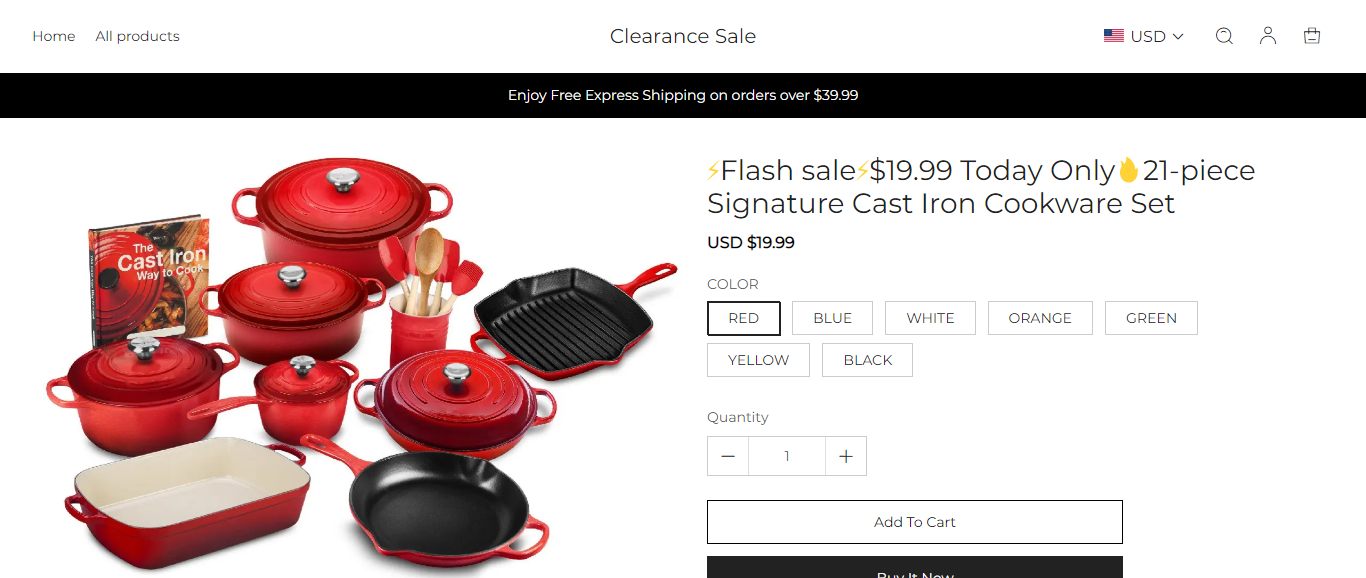This screenshot has height=578, width=1366.
Task: Choose the ORANGE color variant
Action: point(1040,318)
